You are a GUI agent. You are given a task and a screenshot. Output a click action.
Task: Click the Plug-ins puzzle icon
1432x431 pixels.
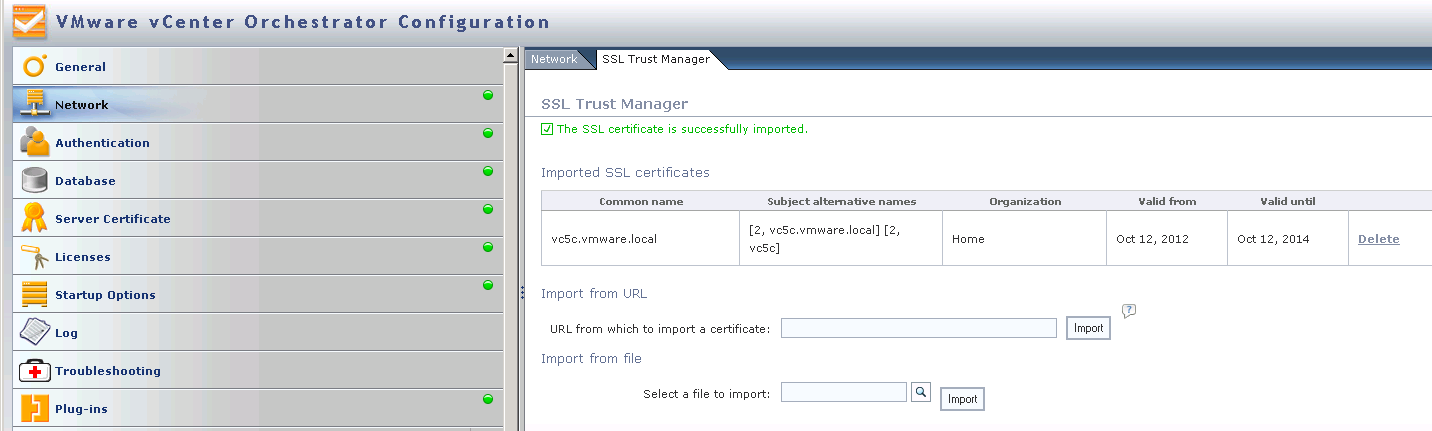35,408
